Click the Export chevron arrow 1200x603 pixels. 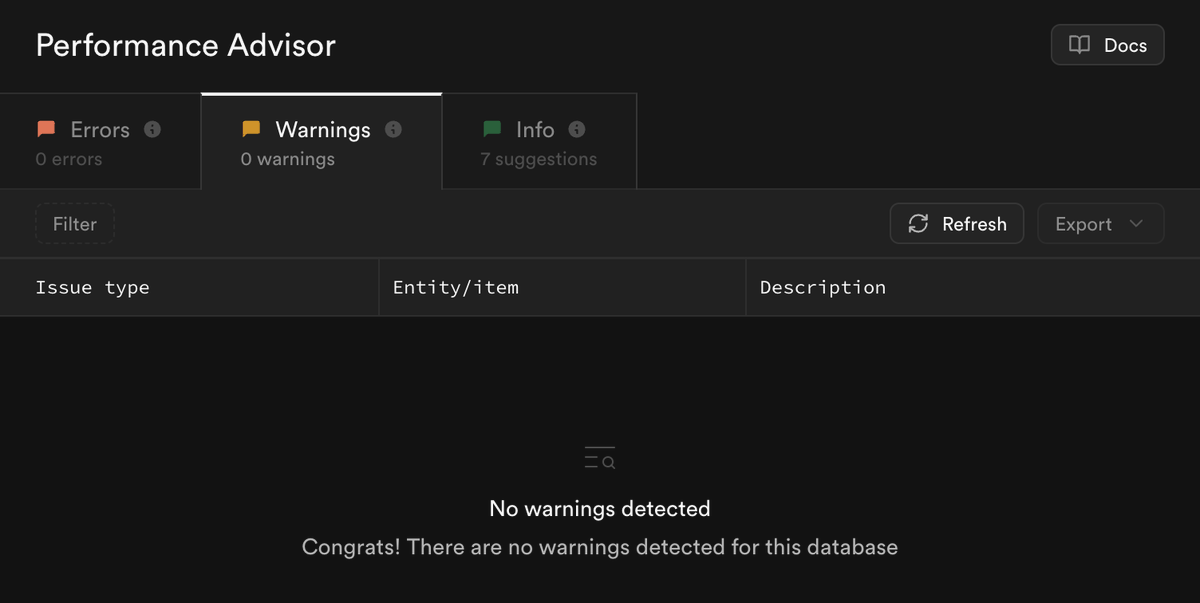pos(1136,224)
